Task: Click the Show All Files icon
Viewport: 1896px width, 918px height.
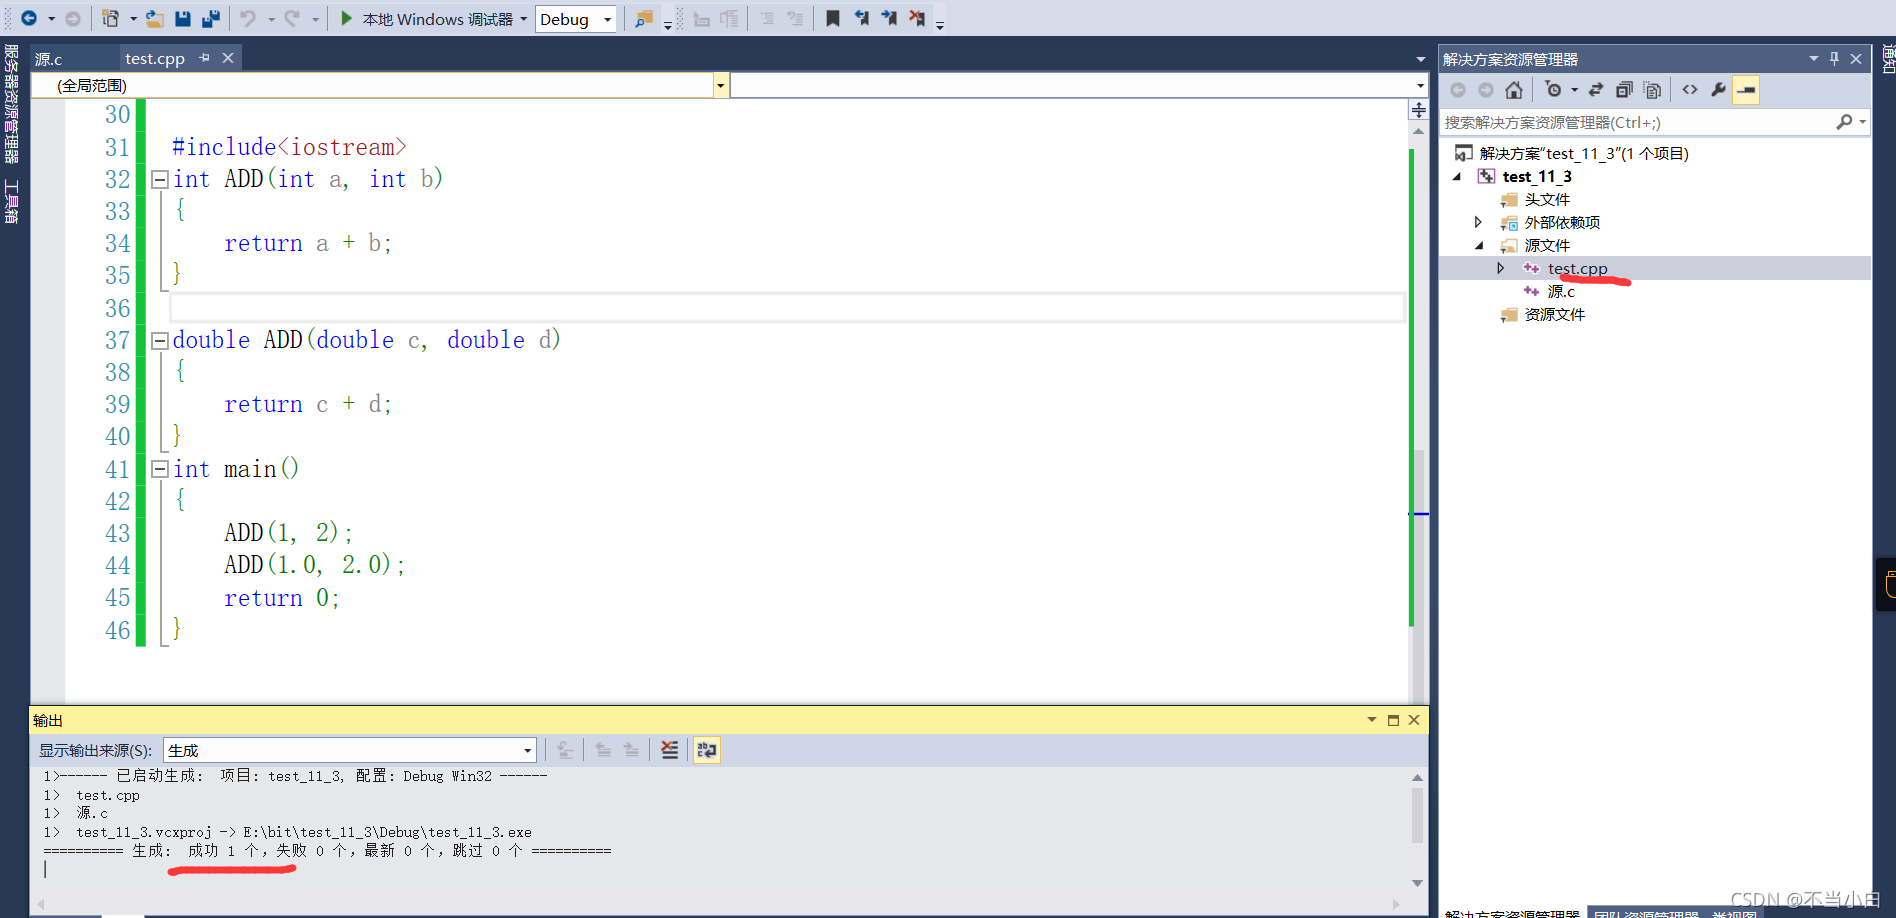Action: 1652,90
